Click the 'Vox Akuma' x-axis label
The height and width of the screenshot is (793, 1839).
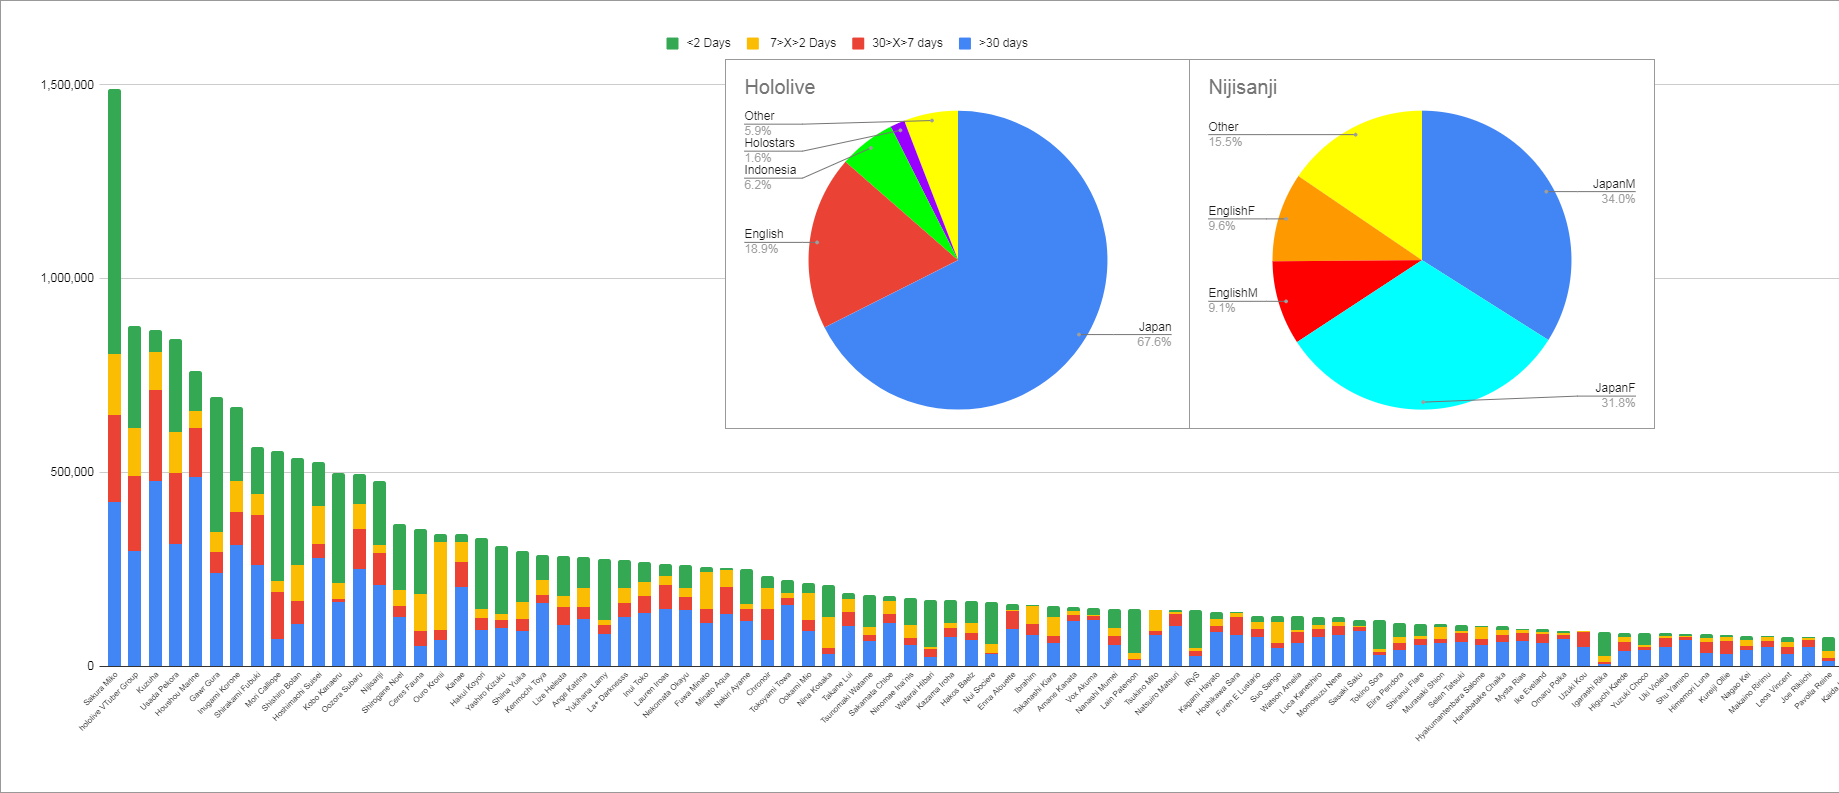pos(1081,686)
